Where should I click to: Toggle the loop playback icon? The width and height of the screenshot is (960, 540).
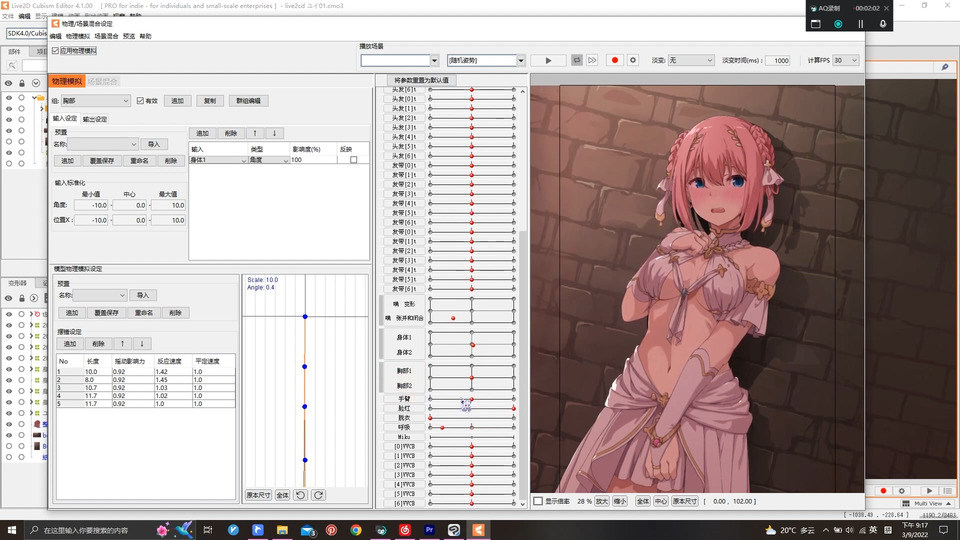pyautogui.click(x=577, y=60)
